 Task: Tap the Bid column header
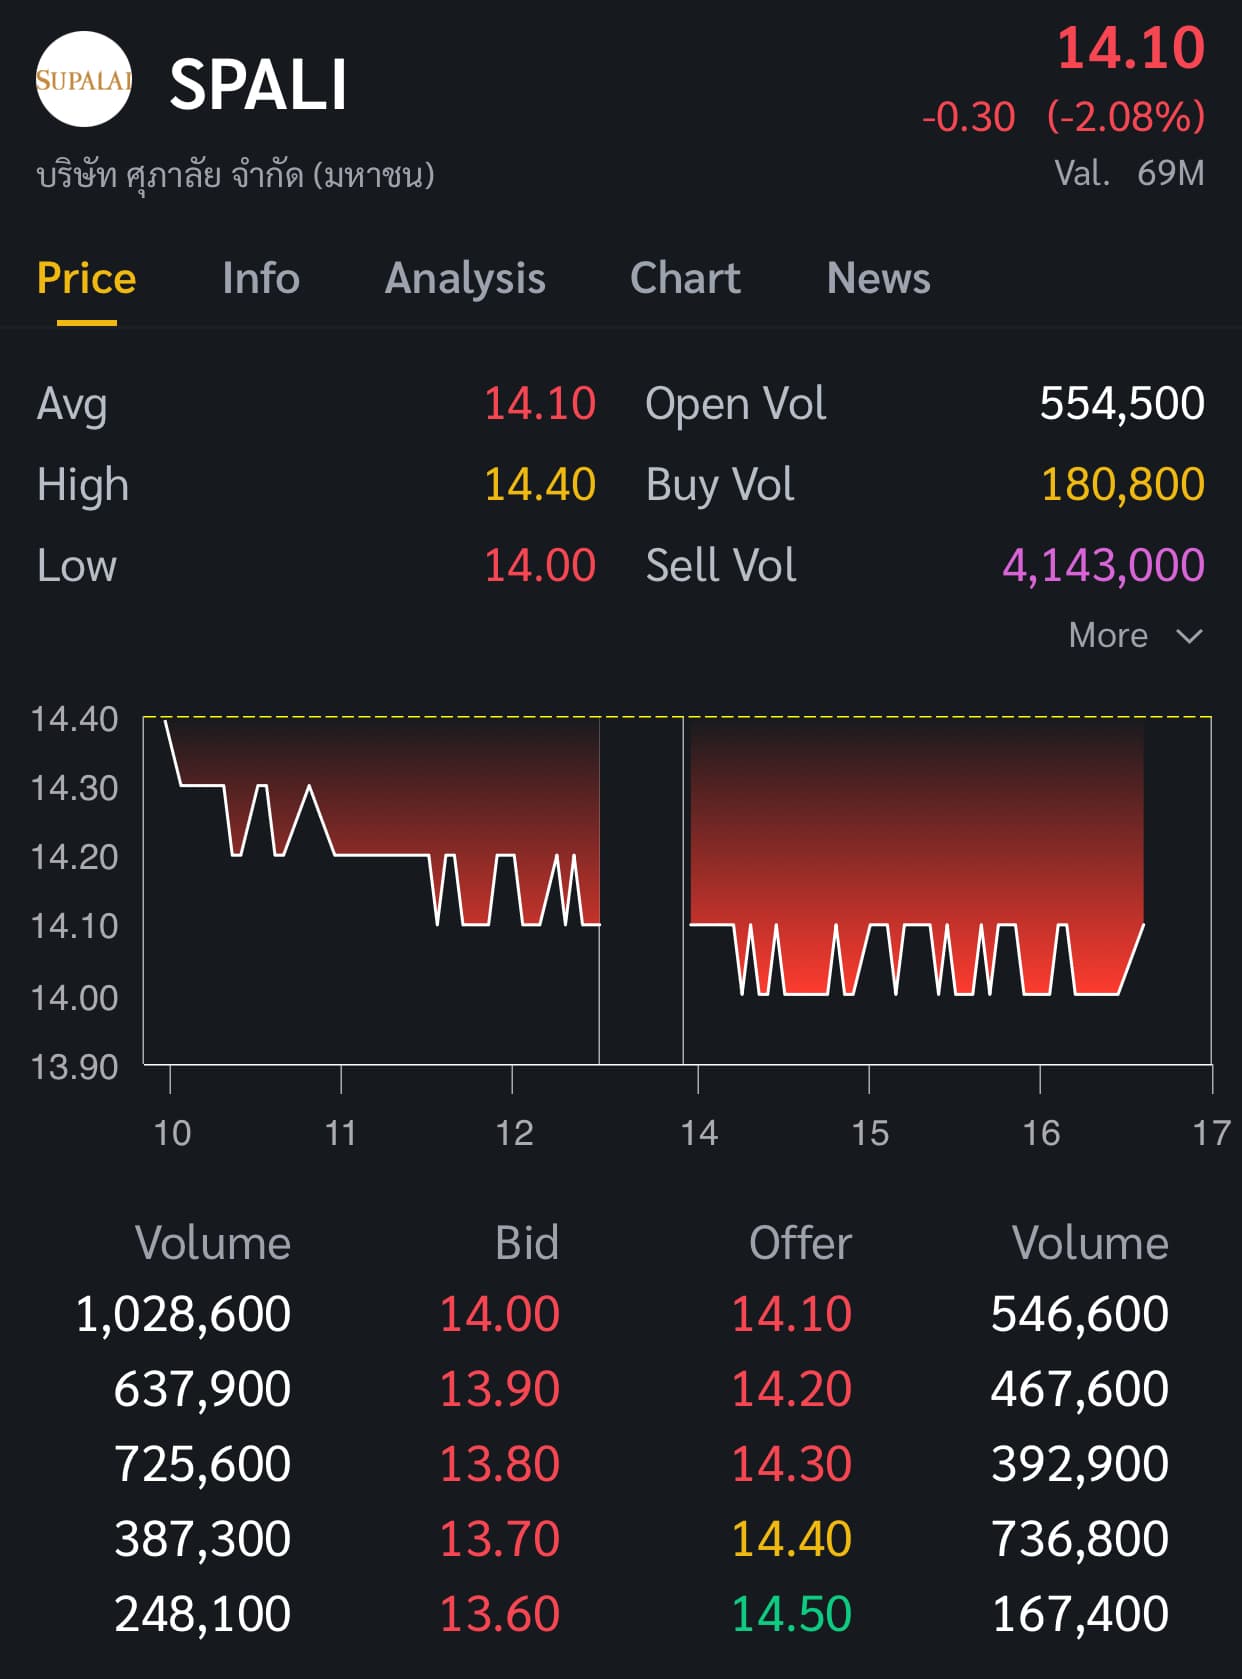click(x=527, y=1243)
